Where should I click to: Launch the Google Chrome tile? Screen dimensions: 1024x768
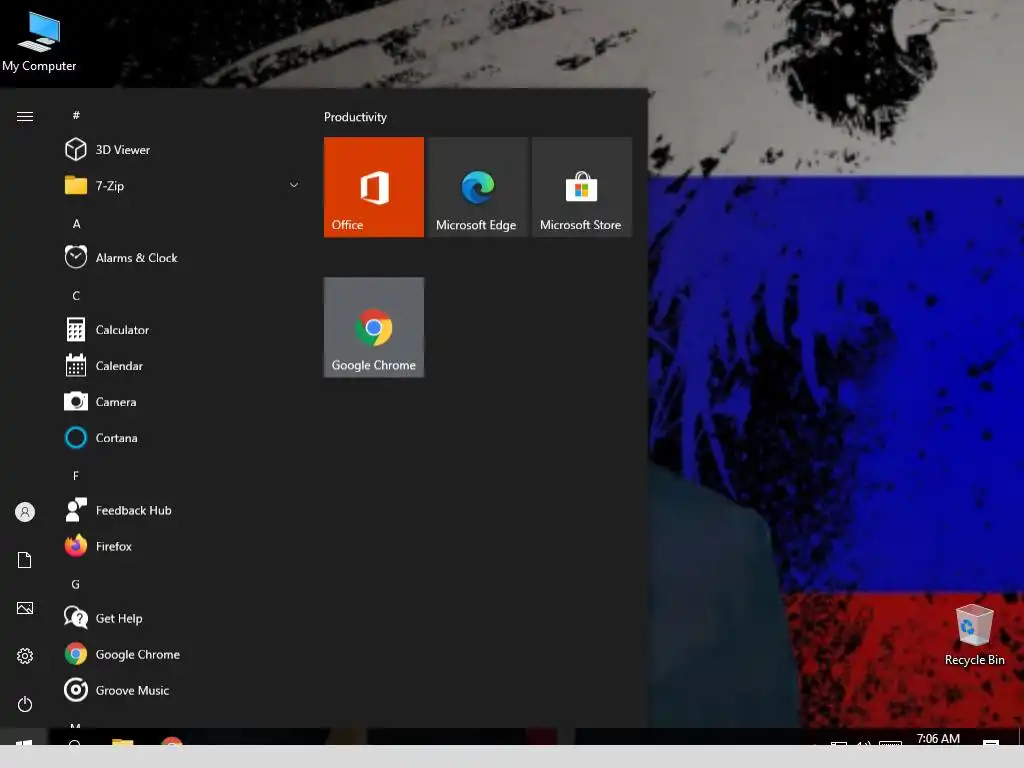374,327
